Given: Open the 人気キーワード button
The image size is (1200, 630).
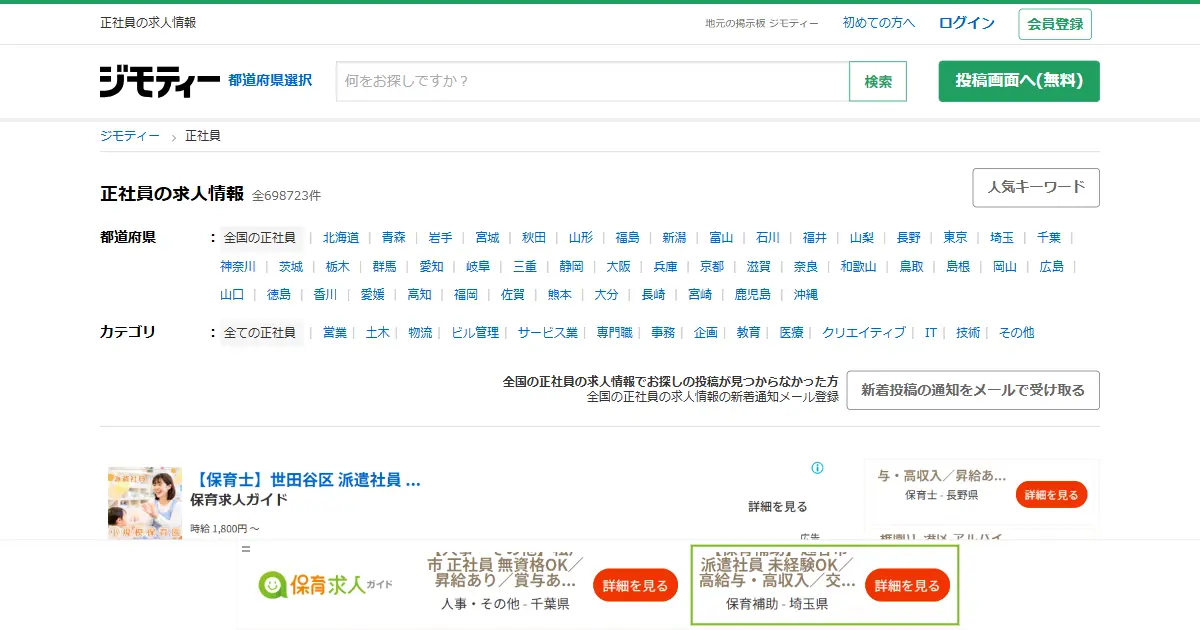Looking at the screenshot, I should tap(1036, 187).
